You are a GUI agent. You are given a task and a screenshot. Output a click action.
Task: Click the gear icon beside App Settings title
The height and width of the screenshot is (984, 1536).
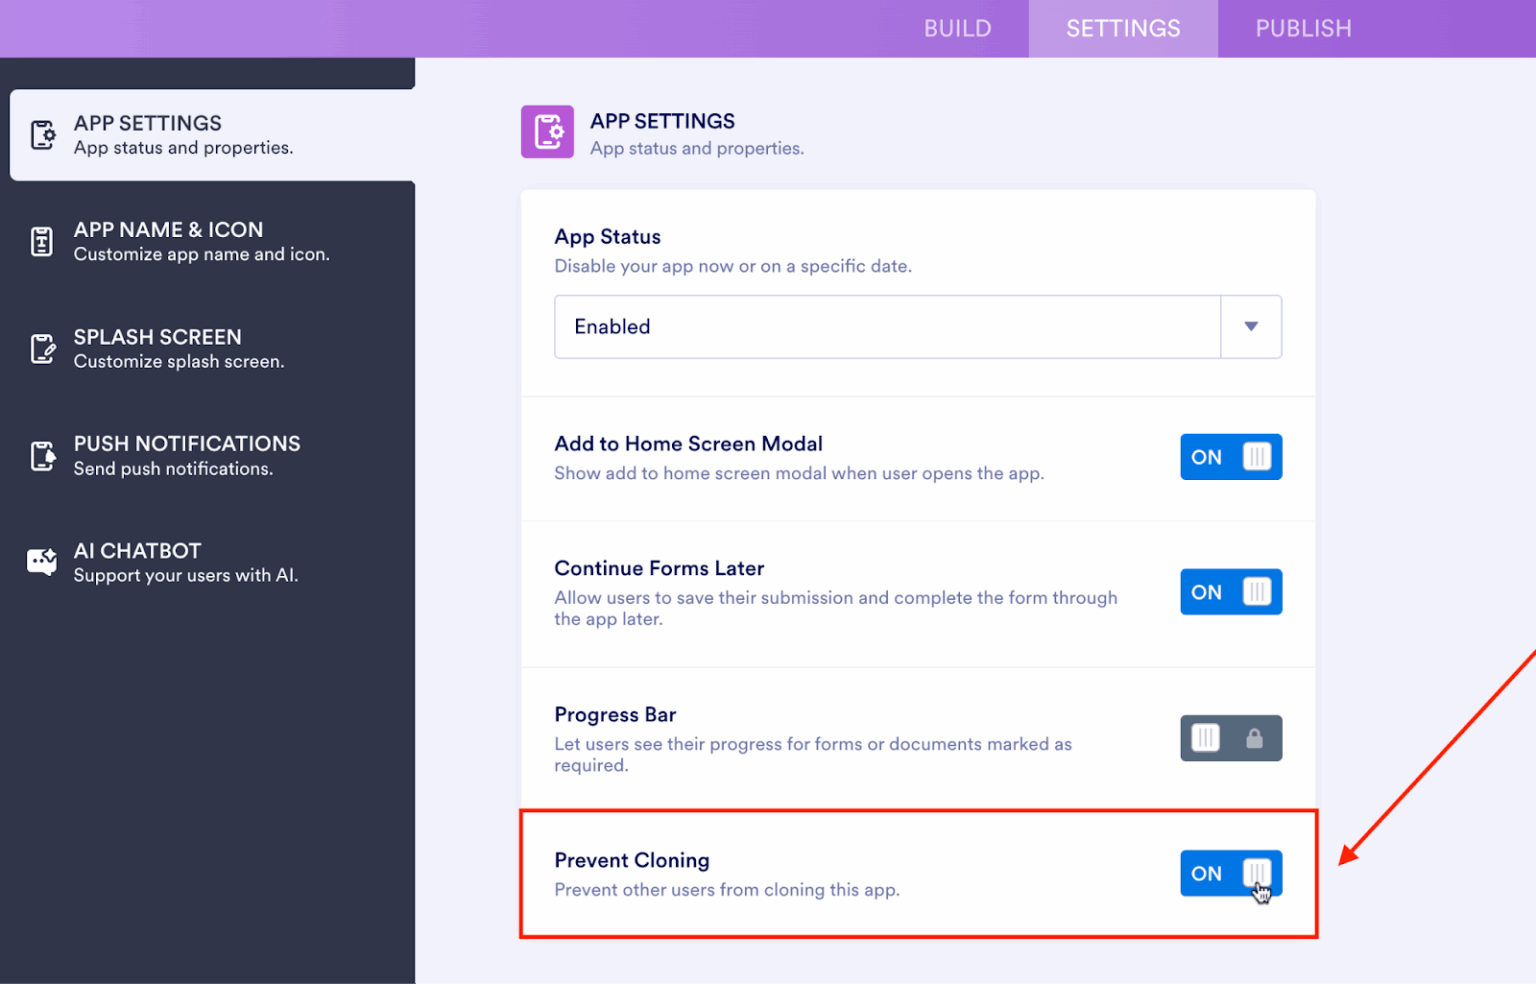pyautogui.click(x=547, y=131)
